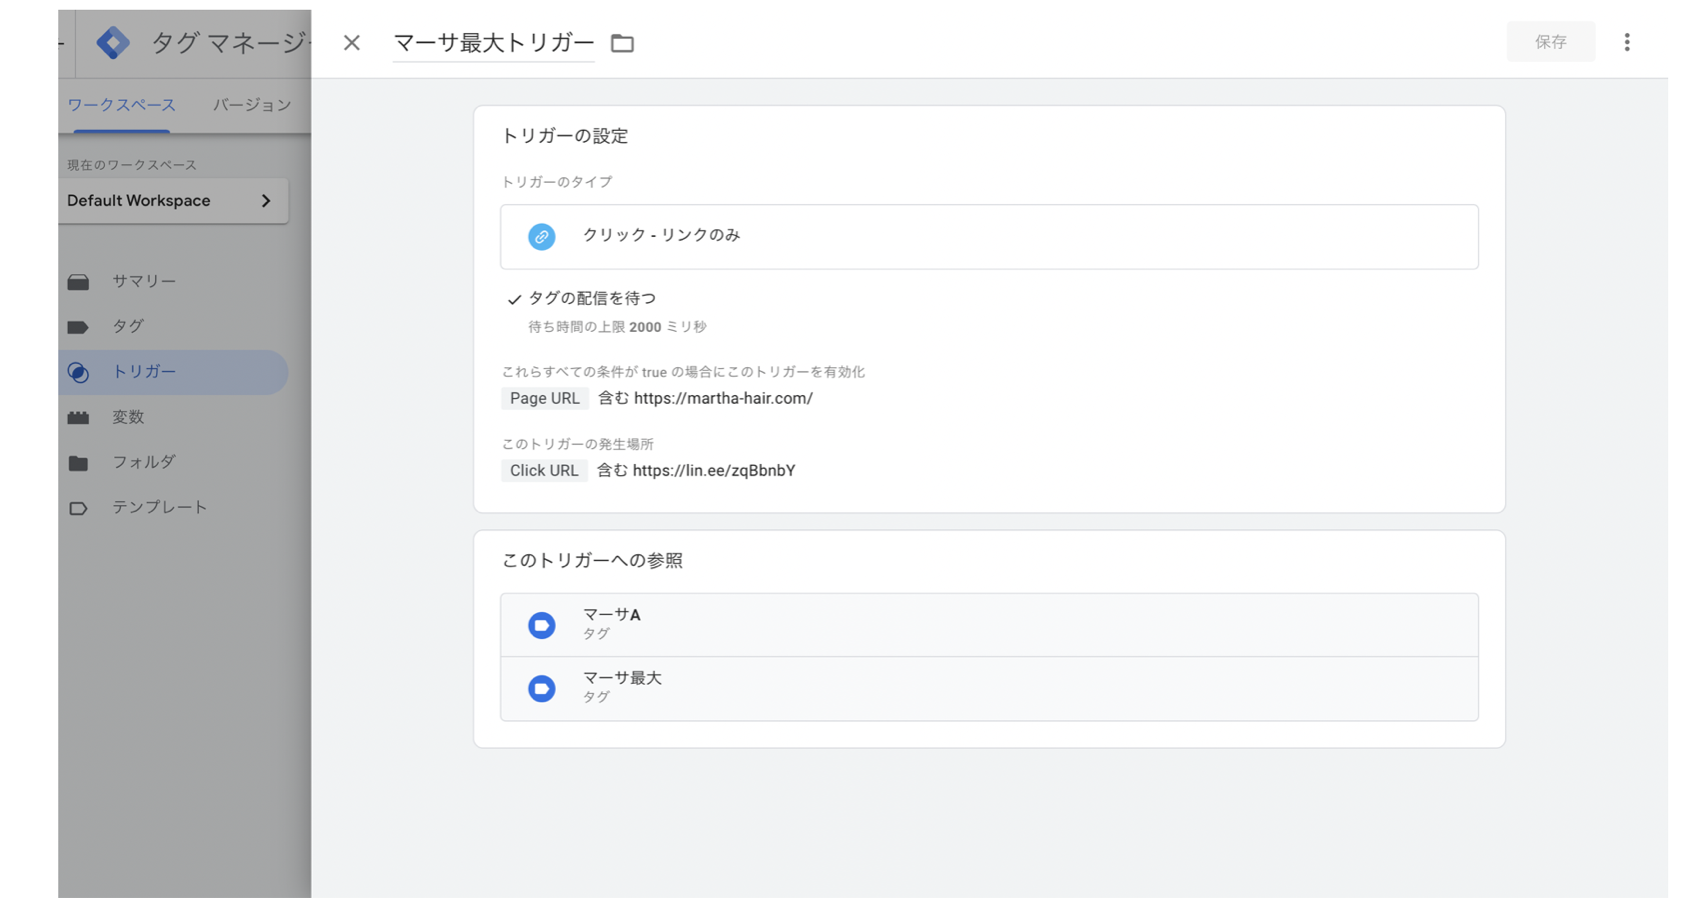Open the 変数 section
Screen dimensions: 1703x923
[127, 417]
